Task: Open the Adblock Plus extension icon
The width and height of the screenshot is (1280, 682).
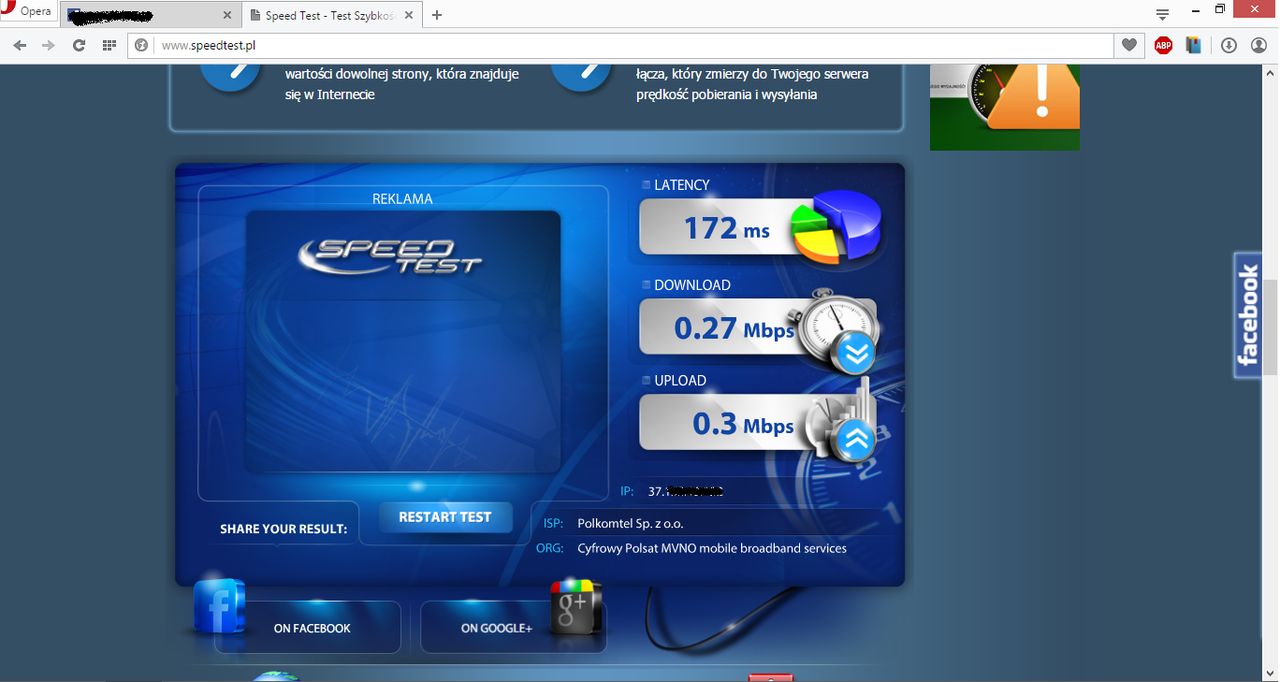Action: (x=1163, y=45)
